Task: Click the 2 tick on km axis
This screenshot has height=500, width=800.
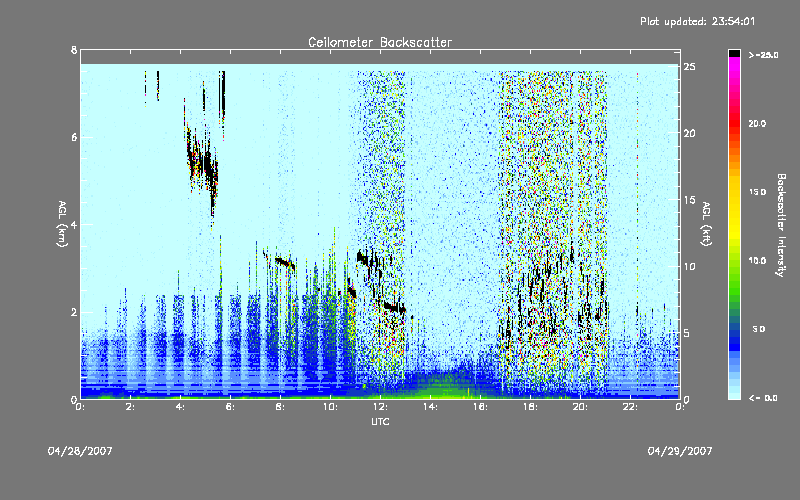Action: click(x=74, y=312)
